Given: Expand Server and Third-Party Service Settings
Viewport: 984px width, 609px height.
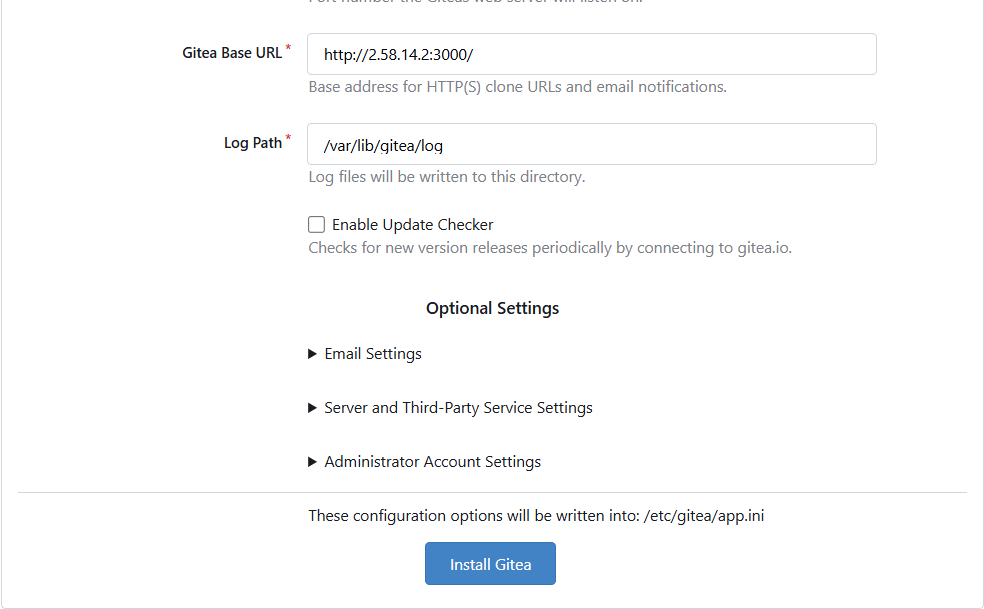Looking at the screenshot, I should [450, 408].
